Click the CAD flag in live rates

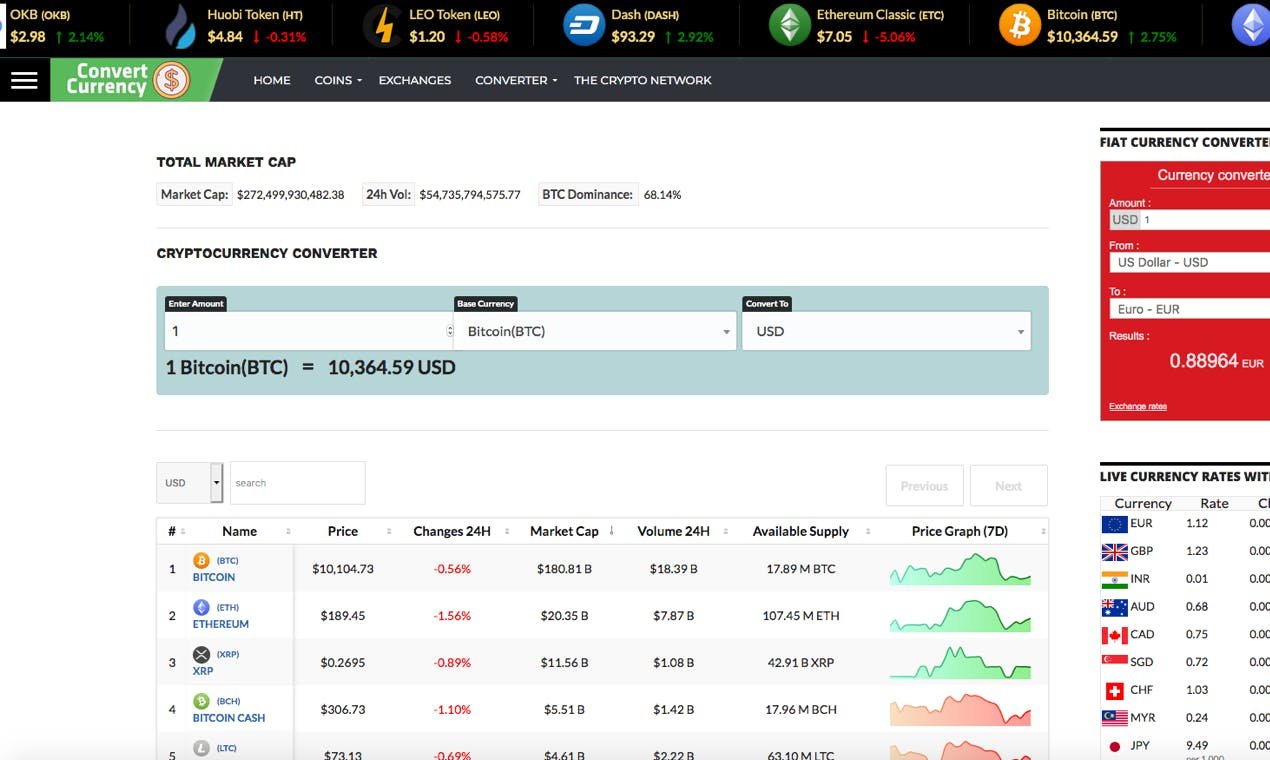[1114, 635]
